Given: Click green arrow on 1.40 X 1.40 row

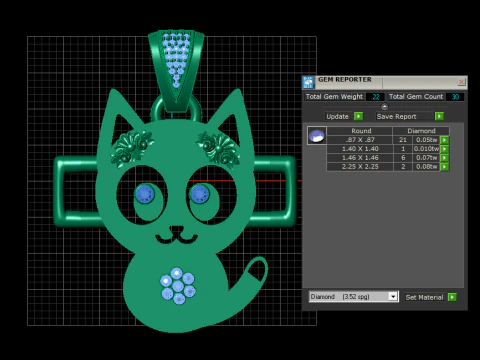Looking at the screenshot, I should coord(444,149).
